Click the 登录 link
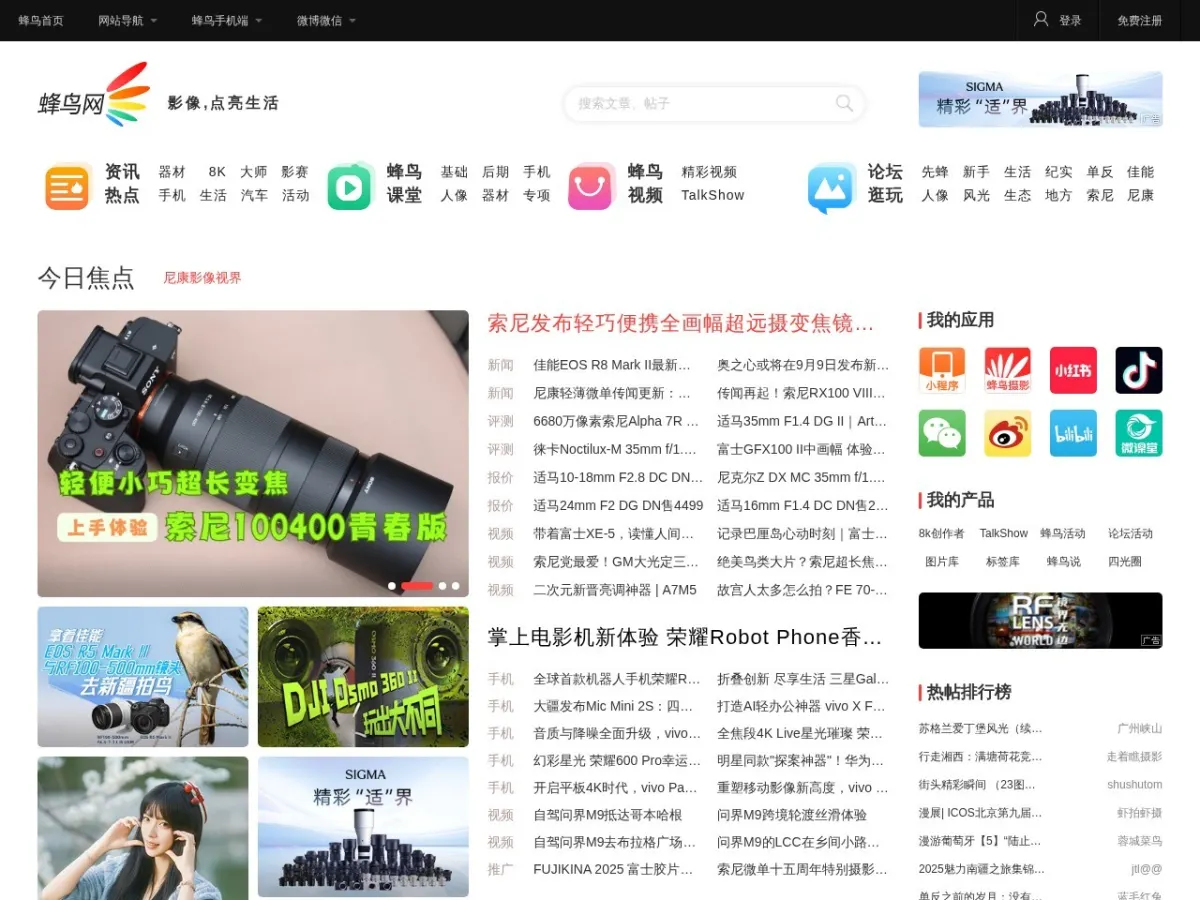 tap(1070, 20)
